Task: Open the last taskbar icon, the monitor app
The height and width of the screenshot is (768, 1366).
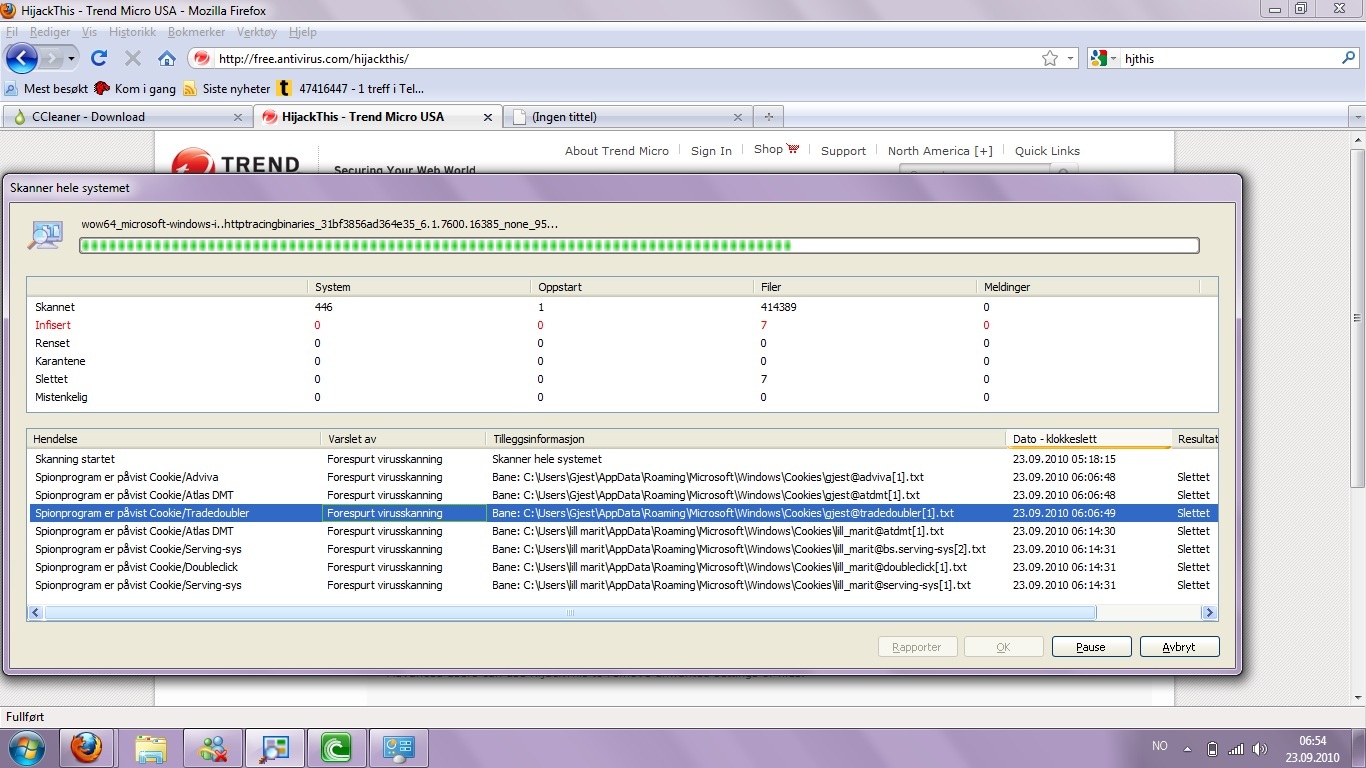Action: click(399, 748)
